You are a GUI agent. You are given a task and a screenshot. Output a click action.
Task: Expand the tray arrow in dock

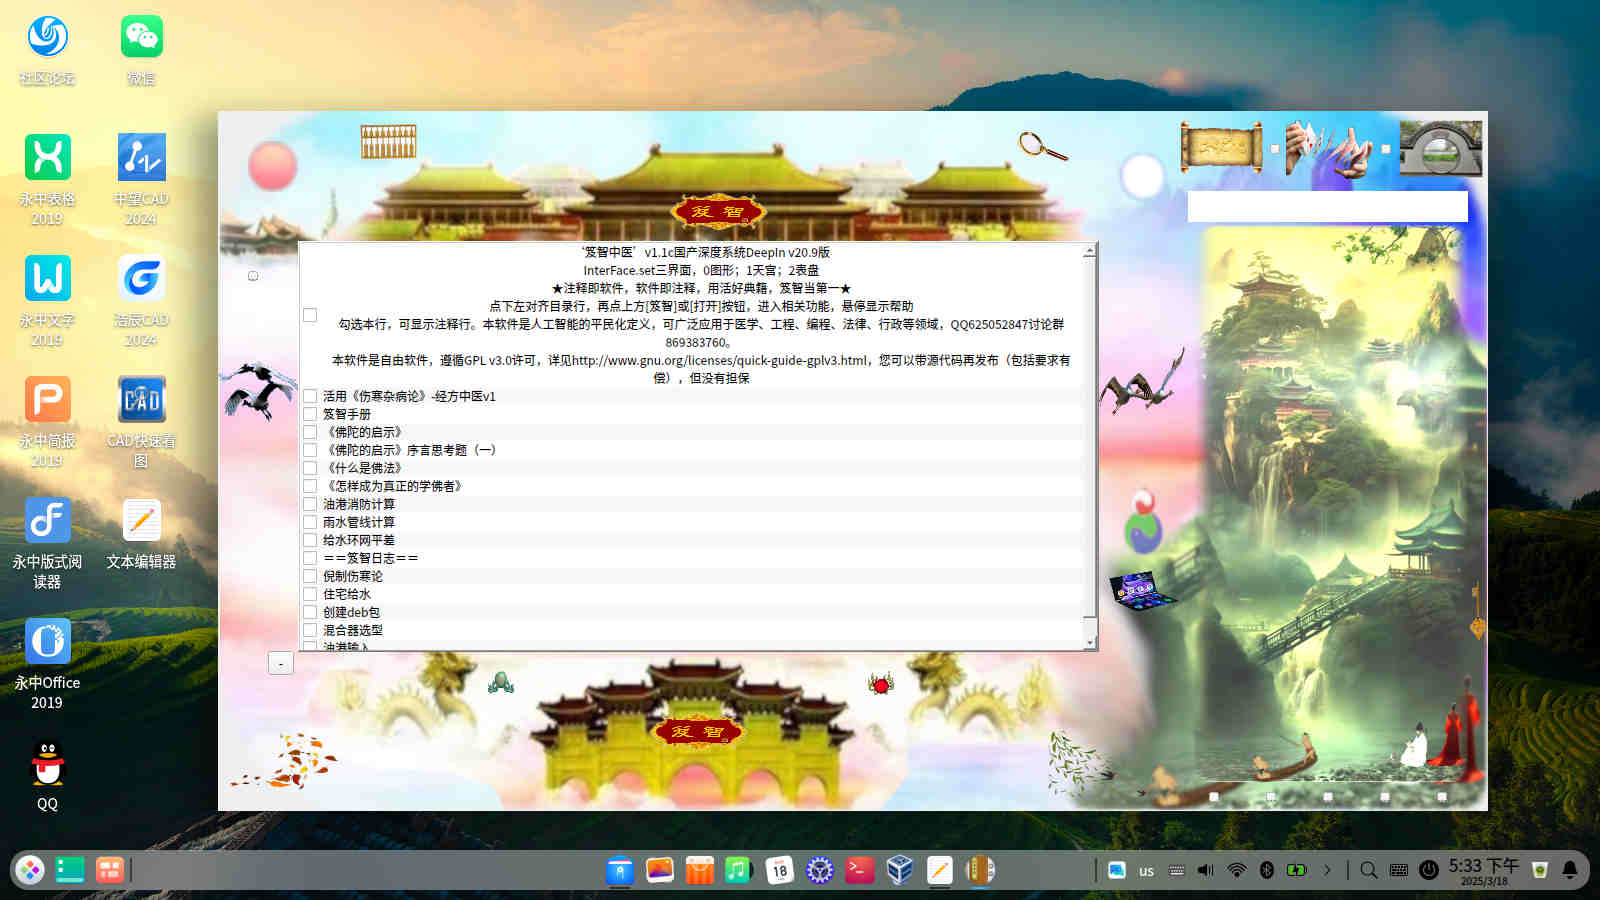[x=1327, y=870]
